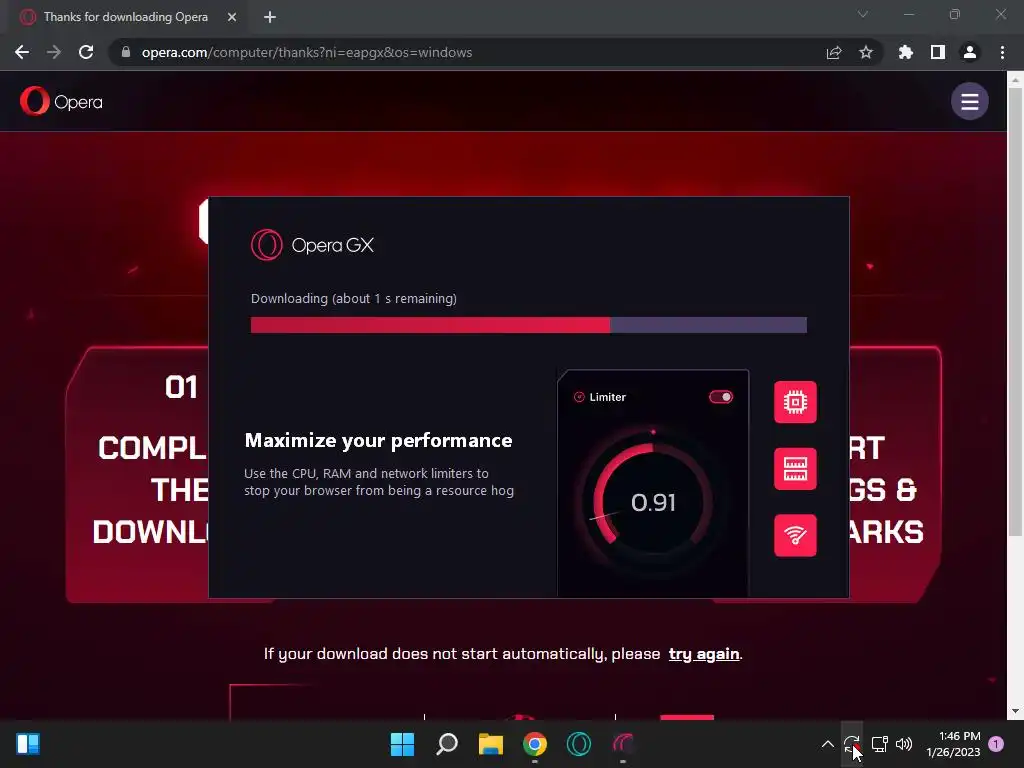Viewport: 1024px width, 768px height.
Task: Open the teal Opera icon in taskbar
Action: (x=579, y=744)
